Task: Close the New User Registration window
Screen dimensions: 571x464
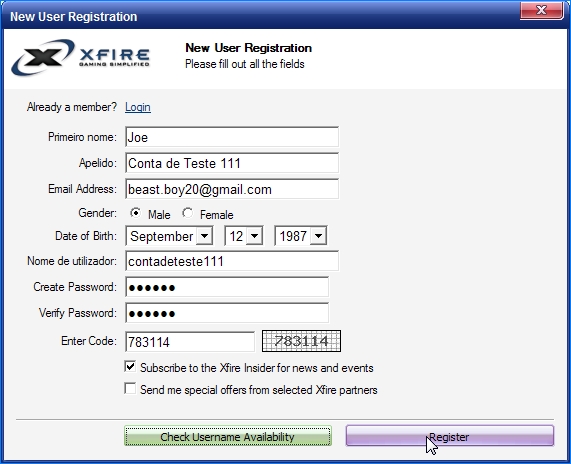Action: pos(542,11)
